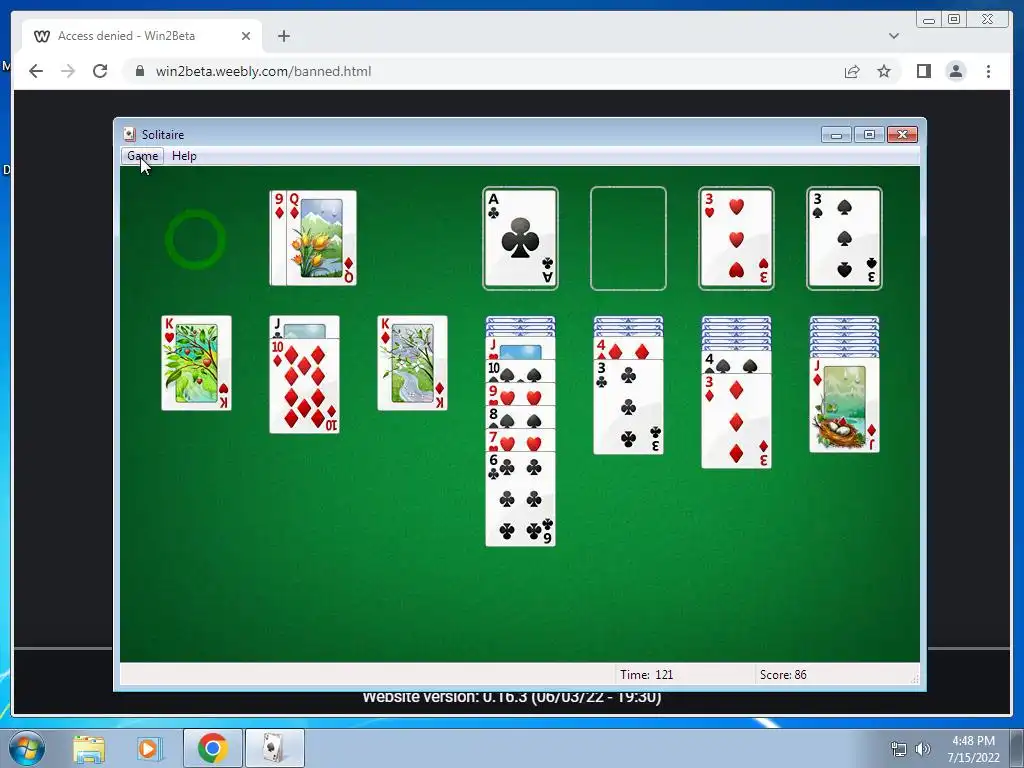Share this page via Chrome share icon
This screenshot has height=768, width=1024.
click(x=852, y=71)
